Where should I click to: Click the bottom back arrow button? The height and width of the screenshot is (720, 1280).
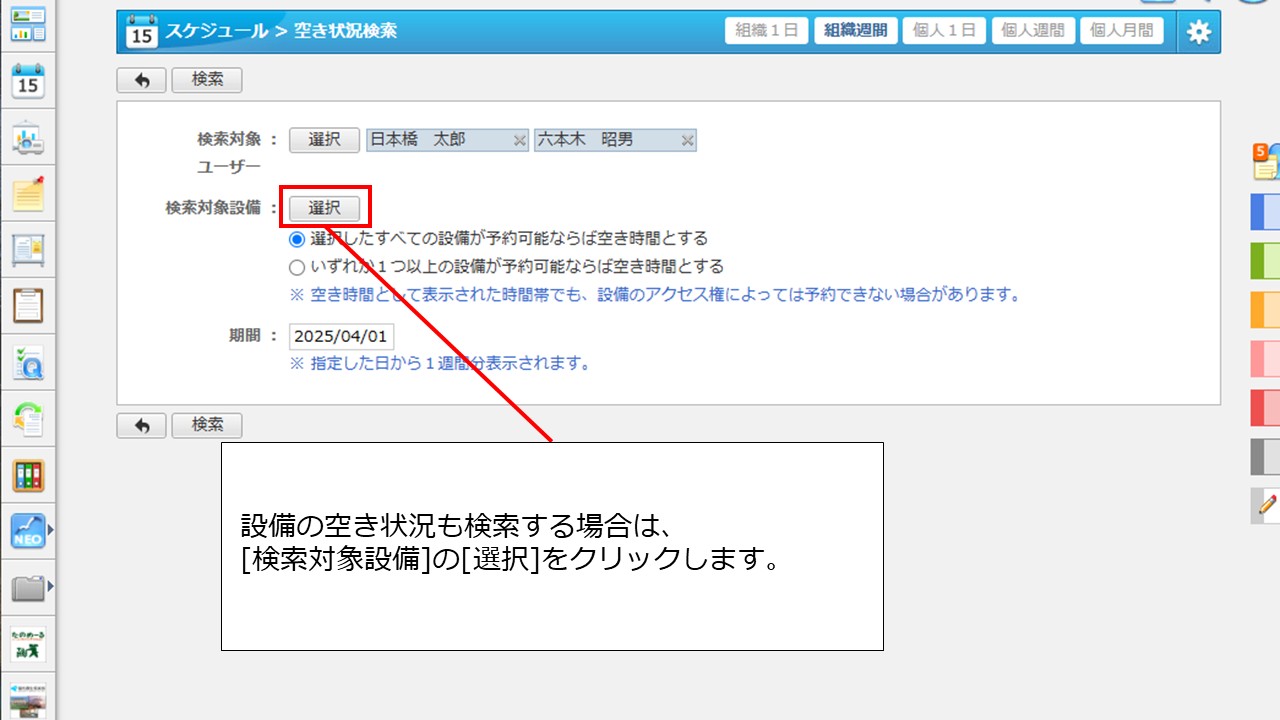[142, 425]
